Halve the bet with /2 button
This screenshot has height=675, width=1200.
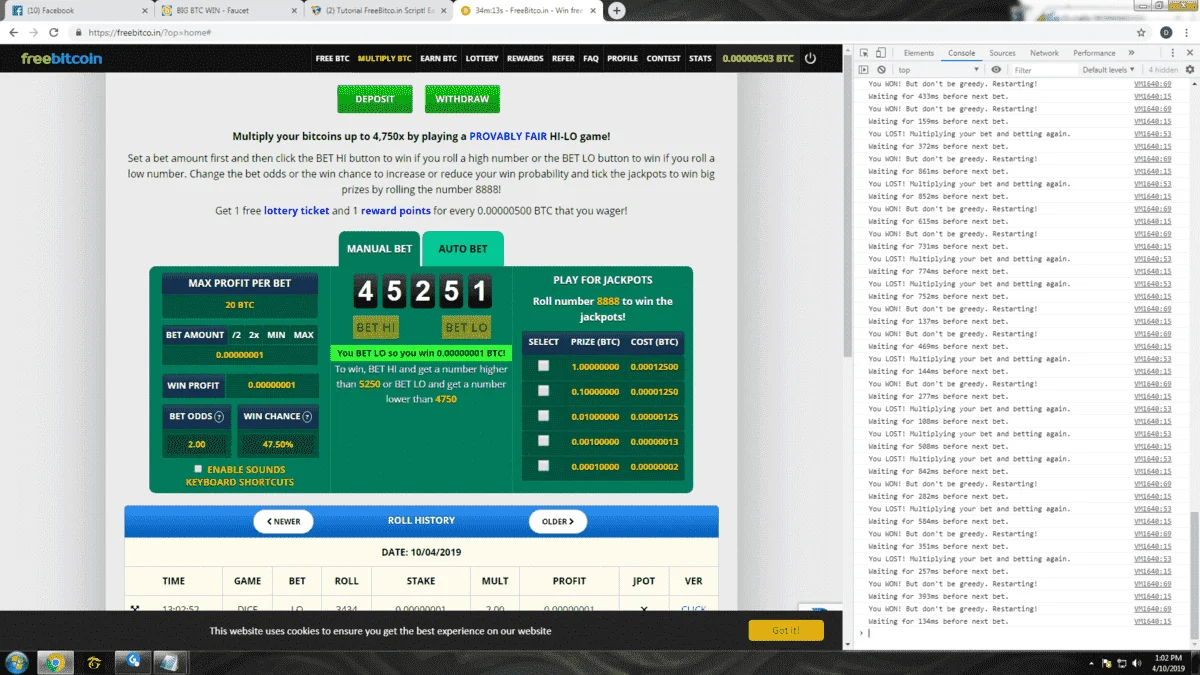point(237,335)
